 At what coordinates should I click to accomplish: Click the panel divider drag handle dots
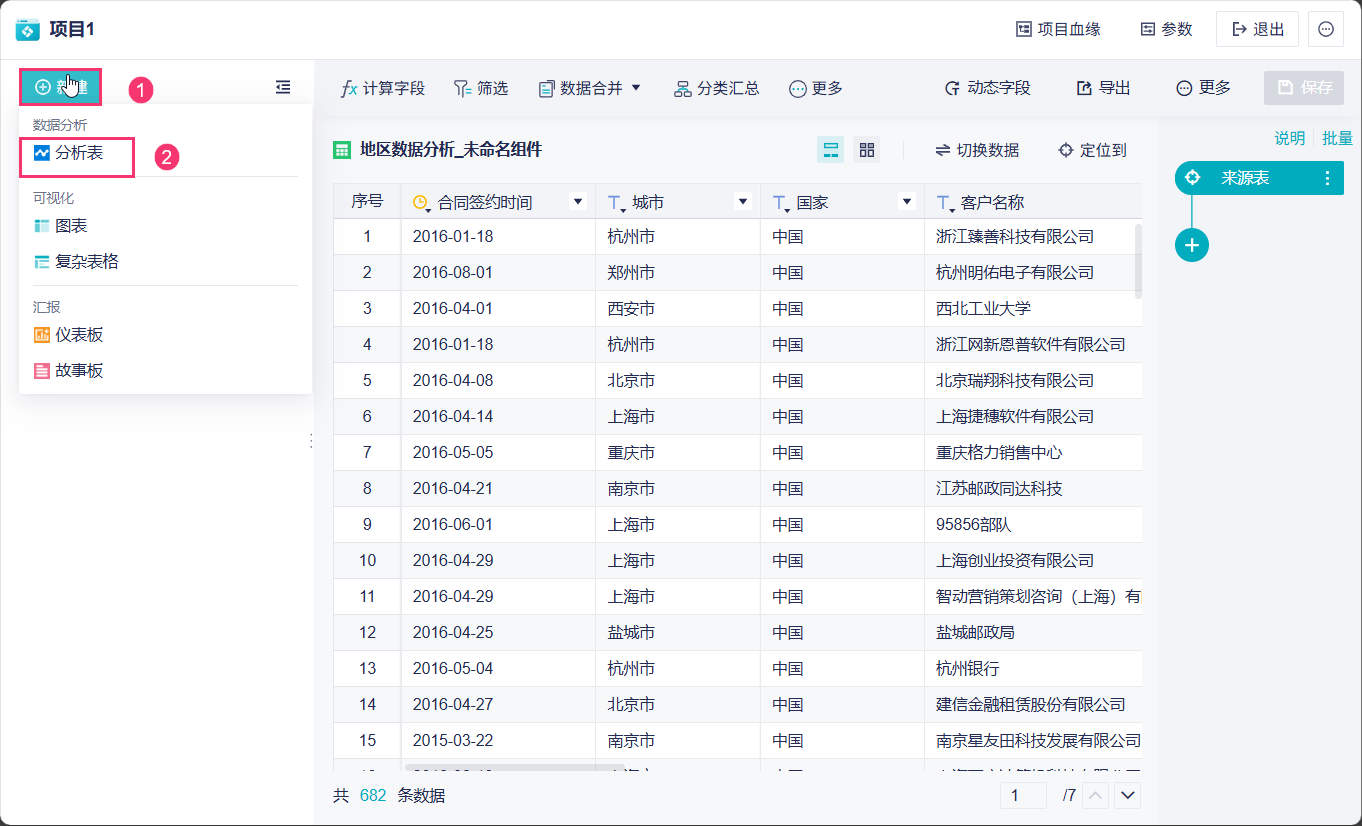[311, 441]
